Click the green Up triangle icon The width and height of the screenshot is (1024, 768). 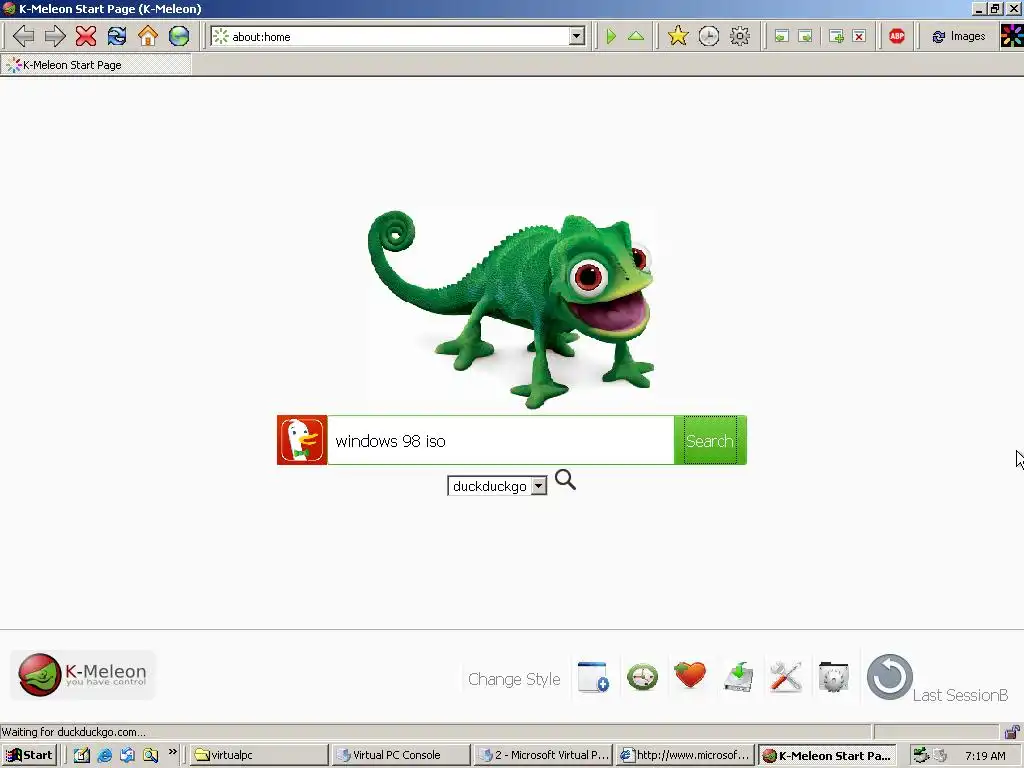635,37
